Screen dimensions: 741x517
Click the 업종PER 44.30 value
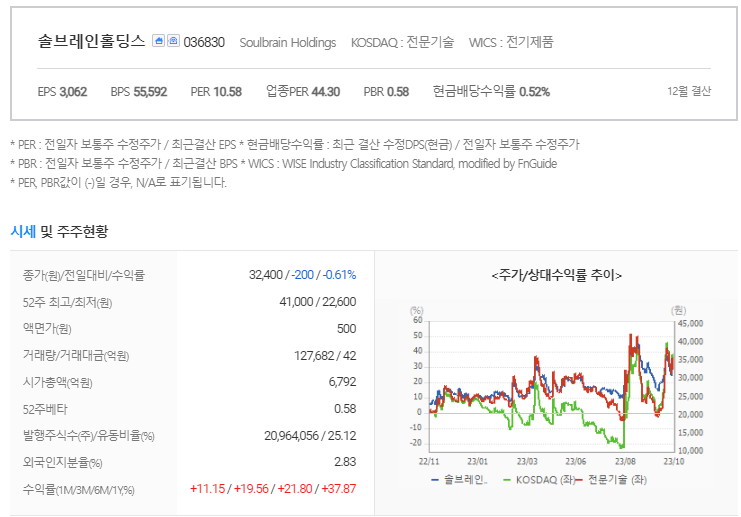click(303, 91)
